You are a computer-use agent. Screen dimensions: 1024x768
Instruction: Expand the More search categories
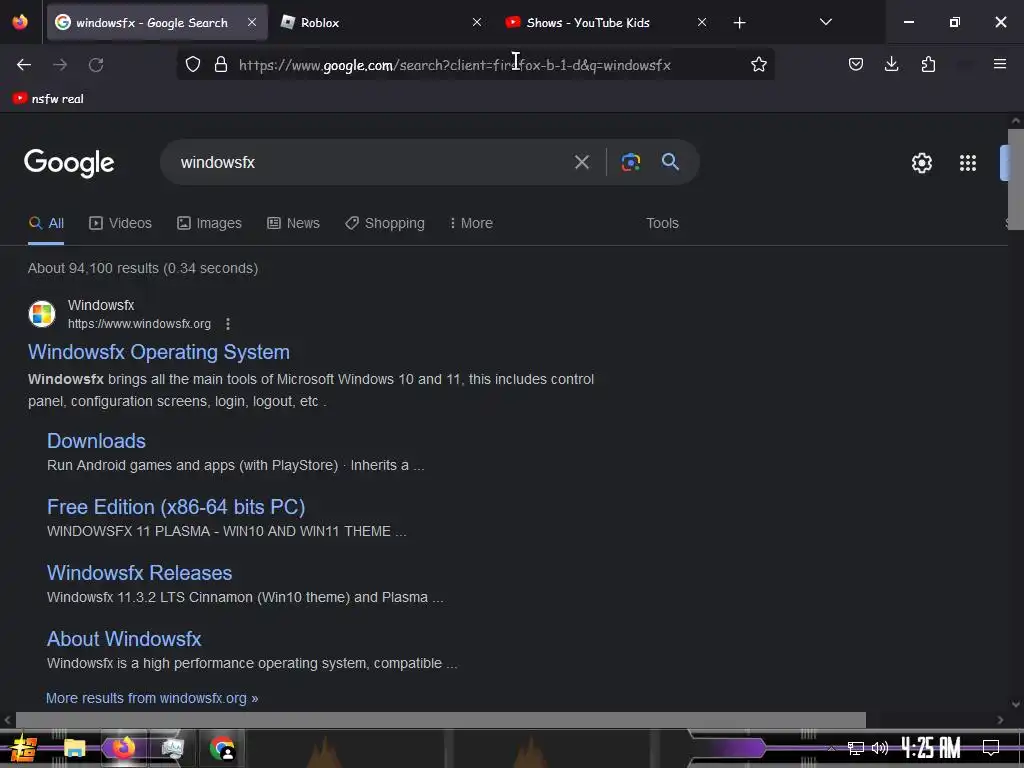pyautogui.click(x=471, y=223)
